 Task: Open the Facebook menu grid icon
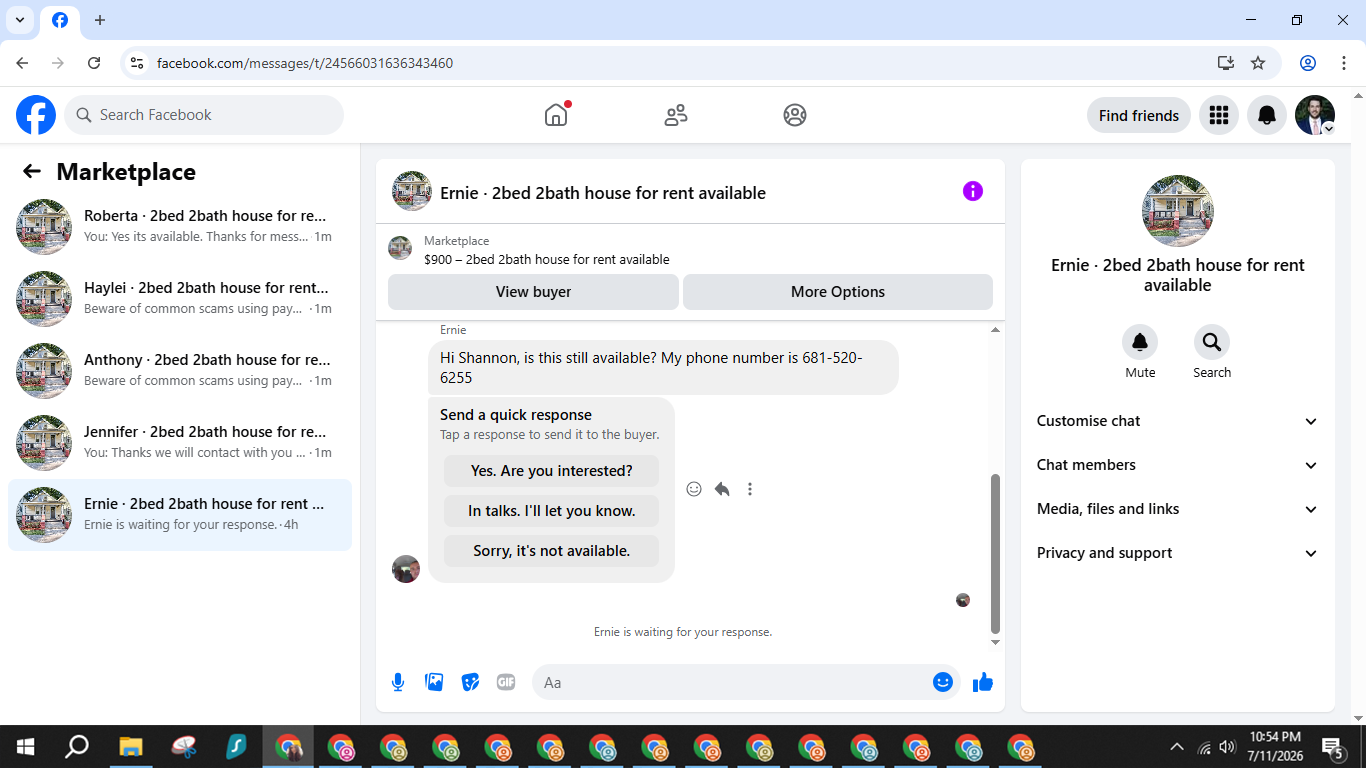pos(1219,115)
